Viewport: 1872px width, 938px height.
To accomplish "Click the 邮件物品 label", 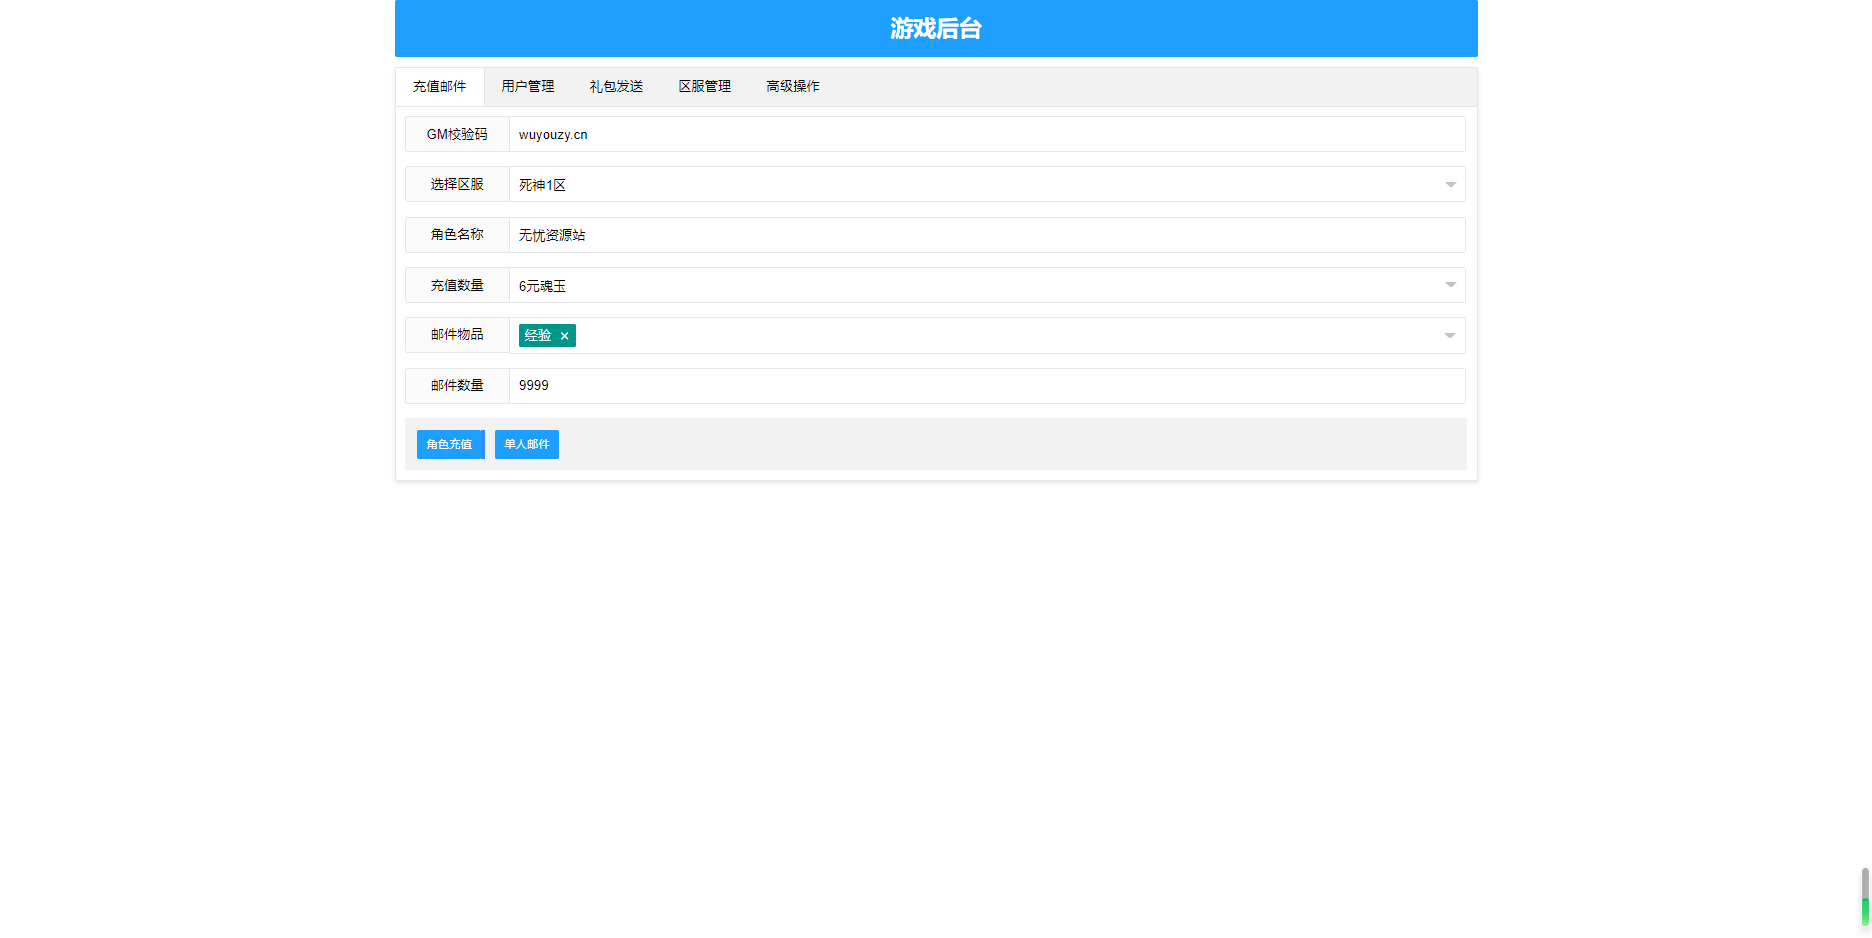I will click(457, 335).
